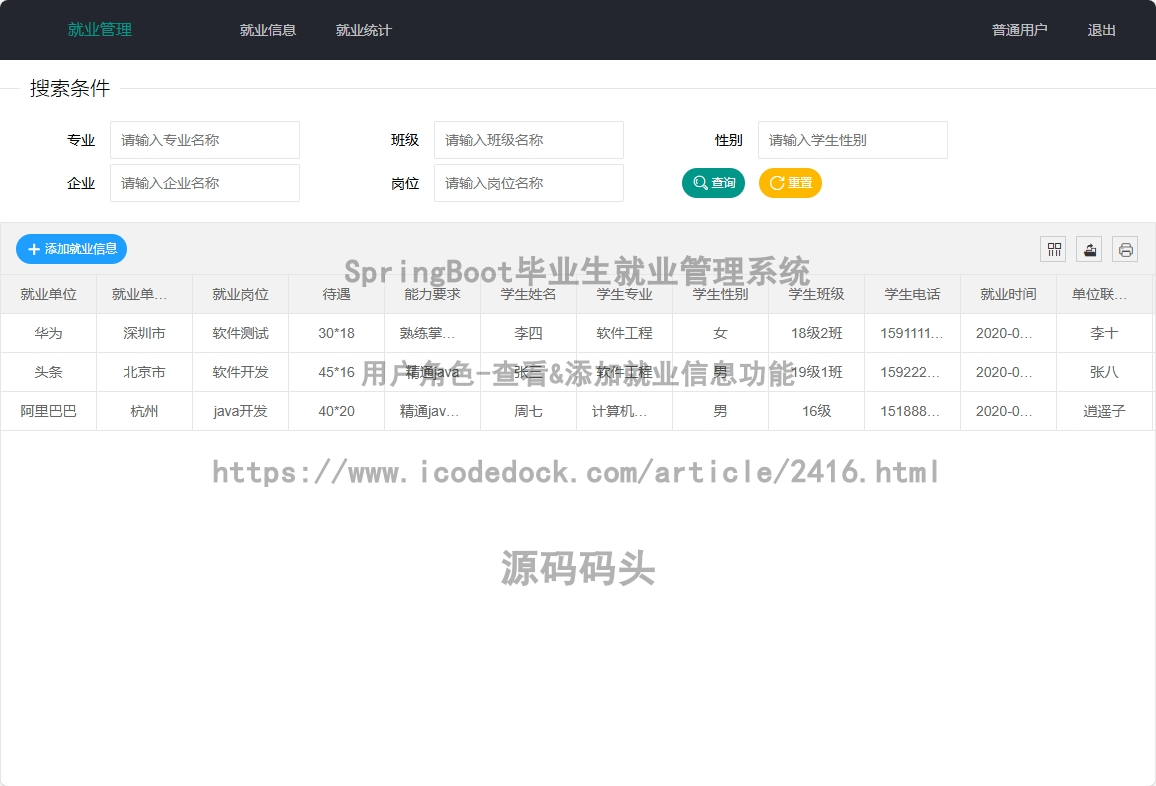
Task: Select the 张八 contact cell
Action: (1104, 372)
